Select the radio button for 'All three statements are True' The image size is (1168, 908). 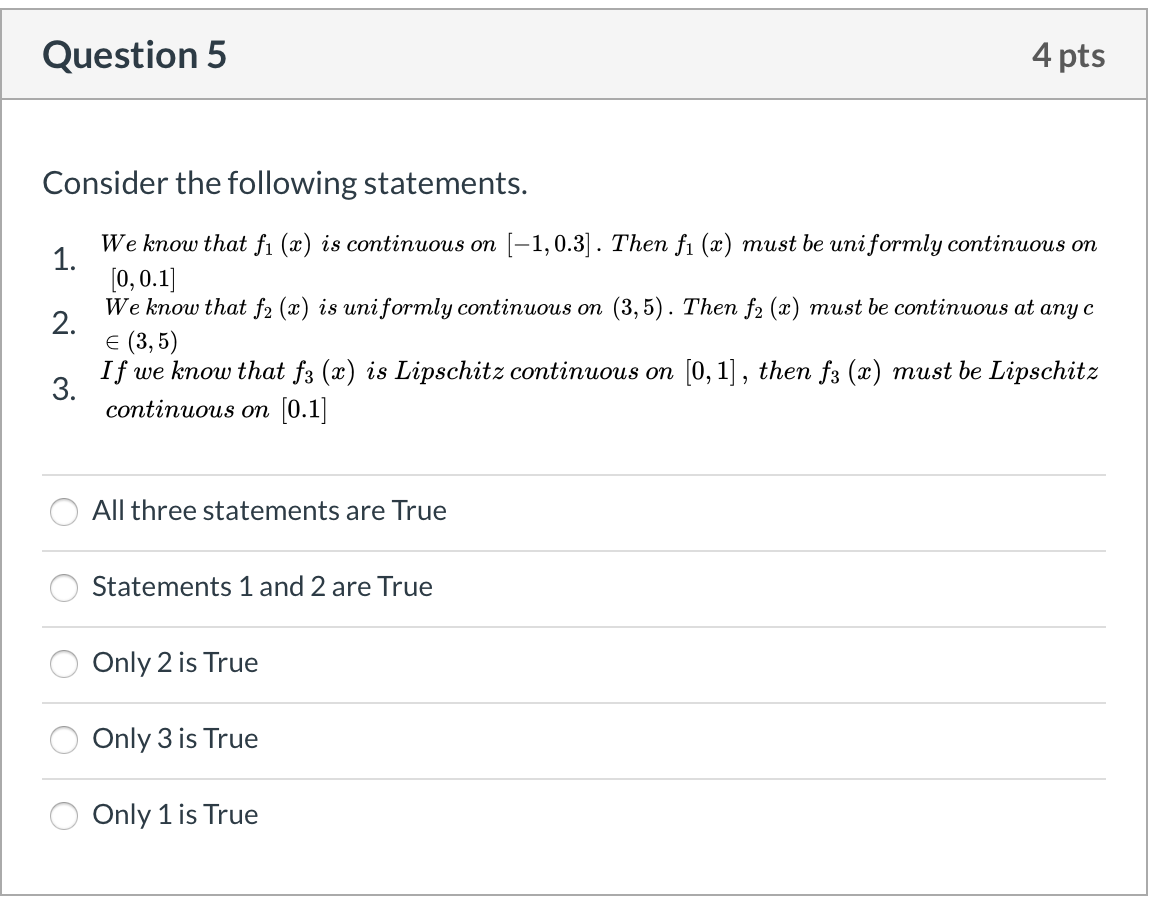click(63, 511)
